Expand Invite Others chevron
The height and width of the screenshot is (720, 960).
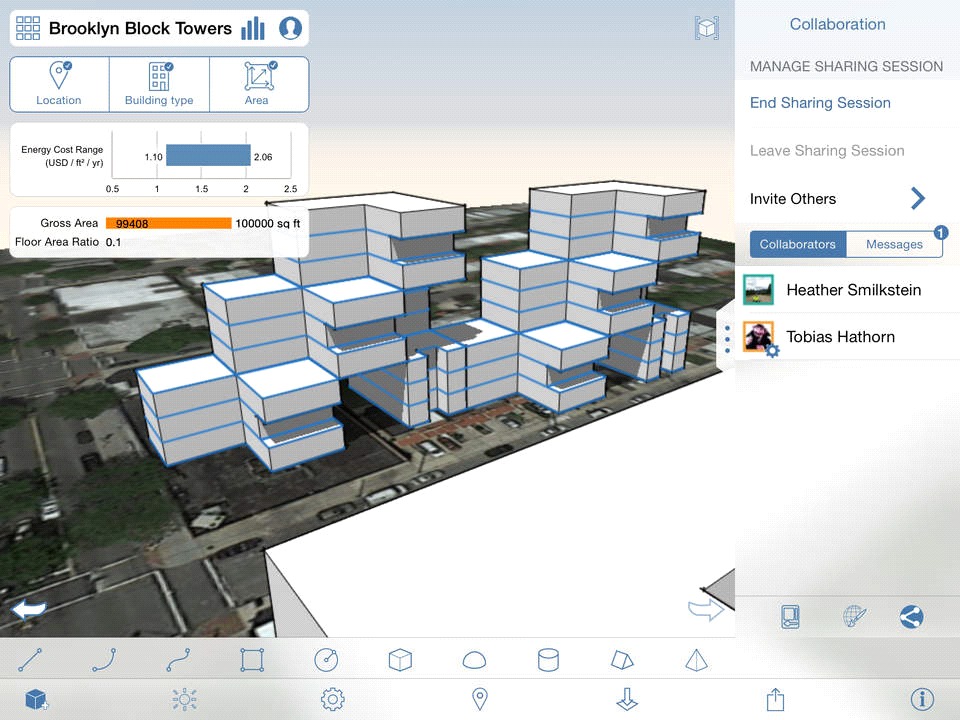(917, 198)
